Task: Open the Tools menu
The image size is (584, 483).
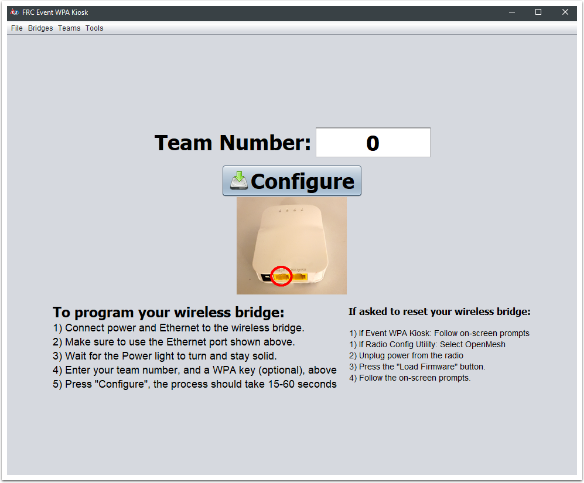Action: [x=94, y=28]
